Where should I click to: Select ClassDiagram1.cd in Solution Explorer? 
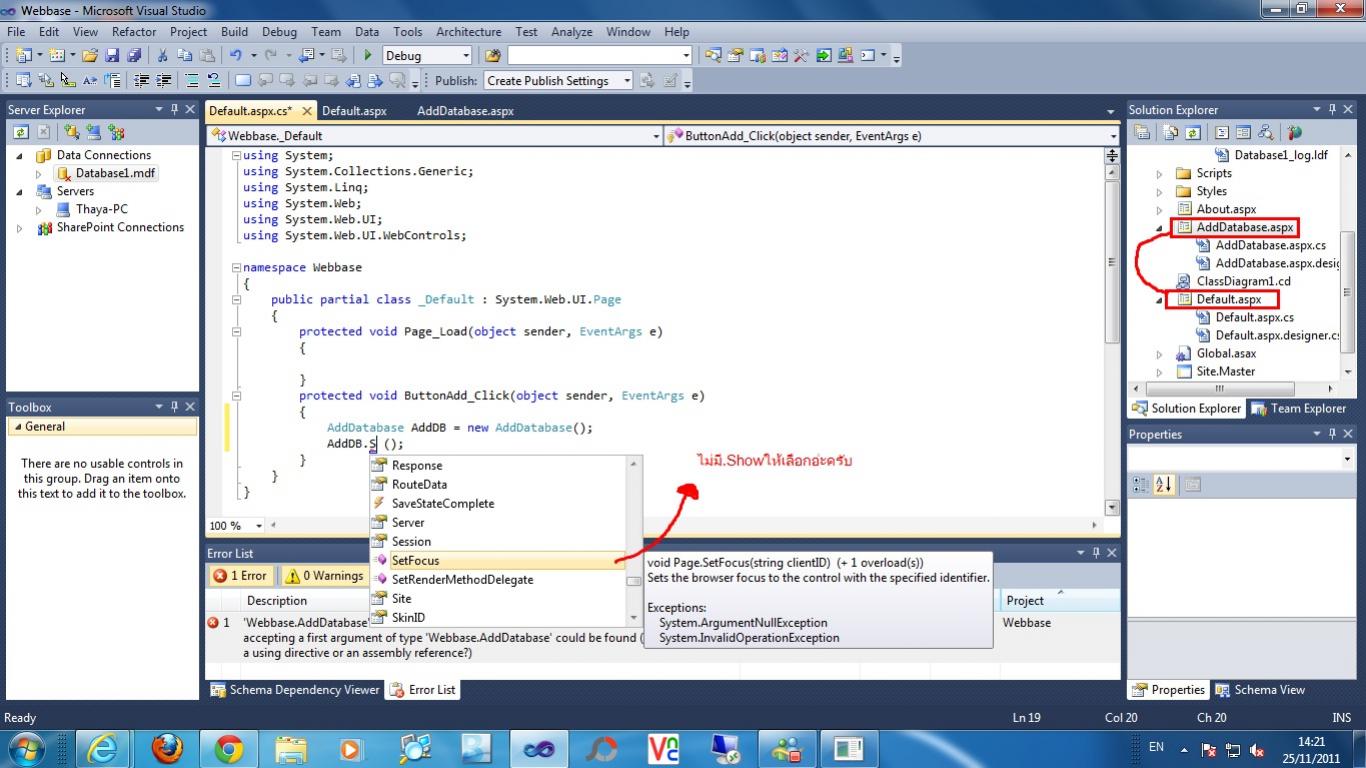coord(1243,282)
